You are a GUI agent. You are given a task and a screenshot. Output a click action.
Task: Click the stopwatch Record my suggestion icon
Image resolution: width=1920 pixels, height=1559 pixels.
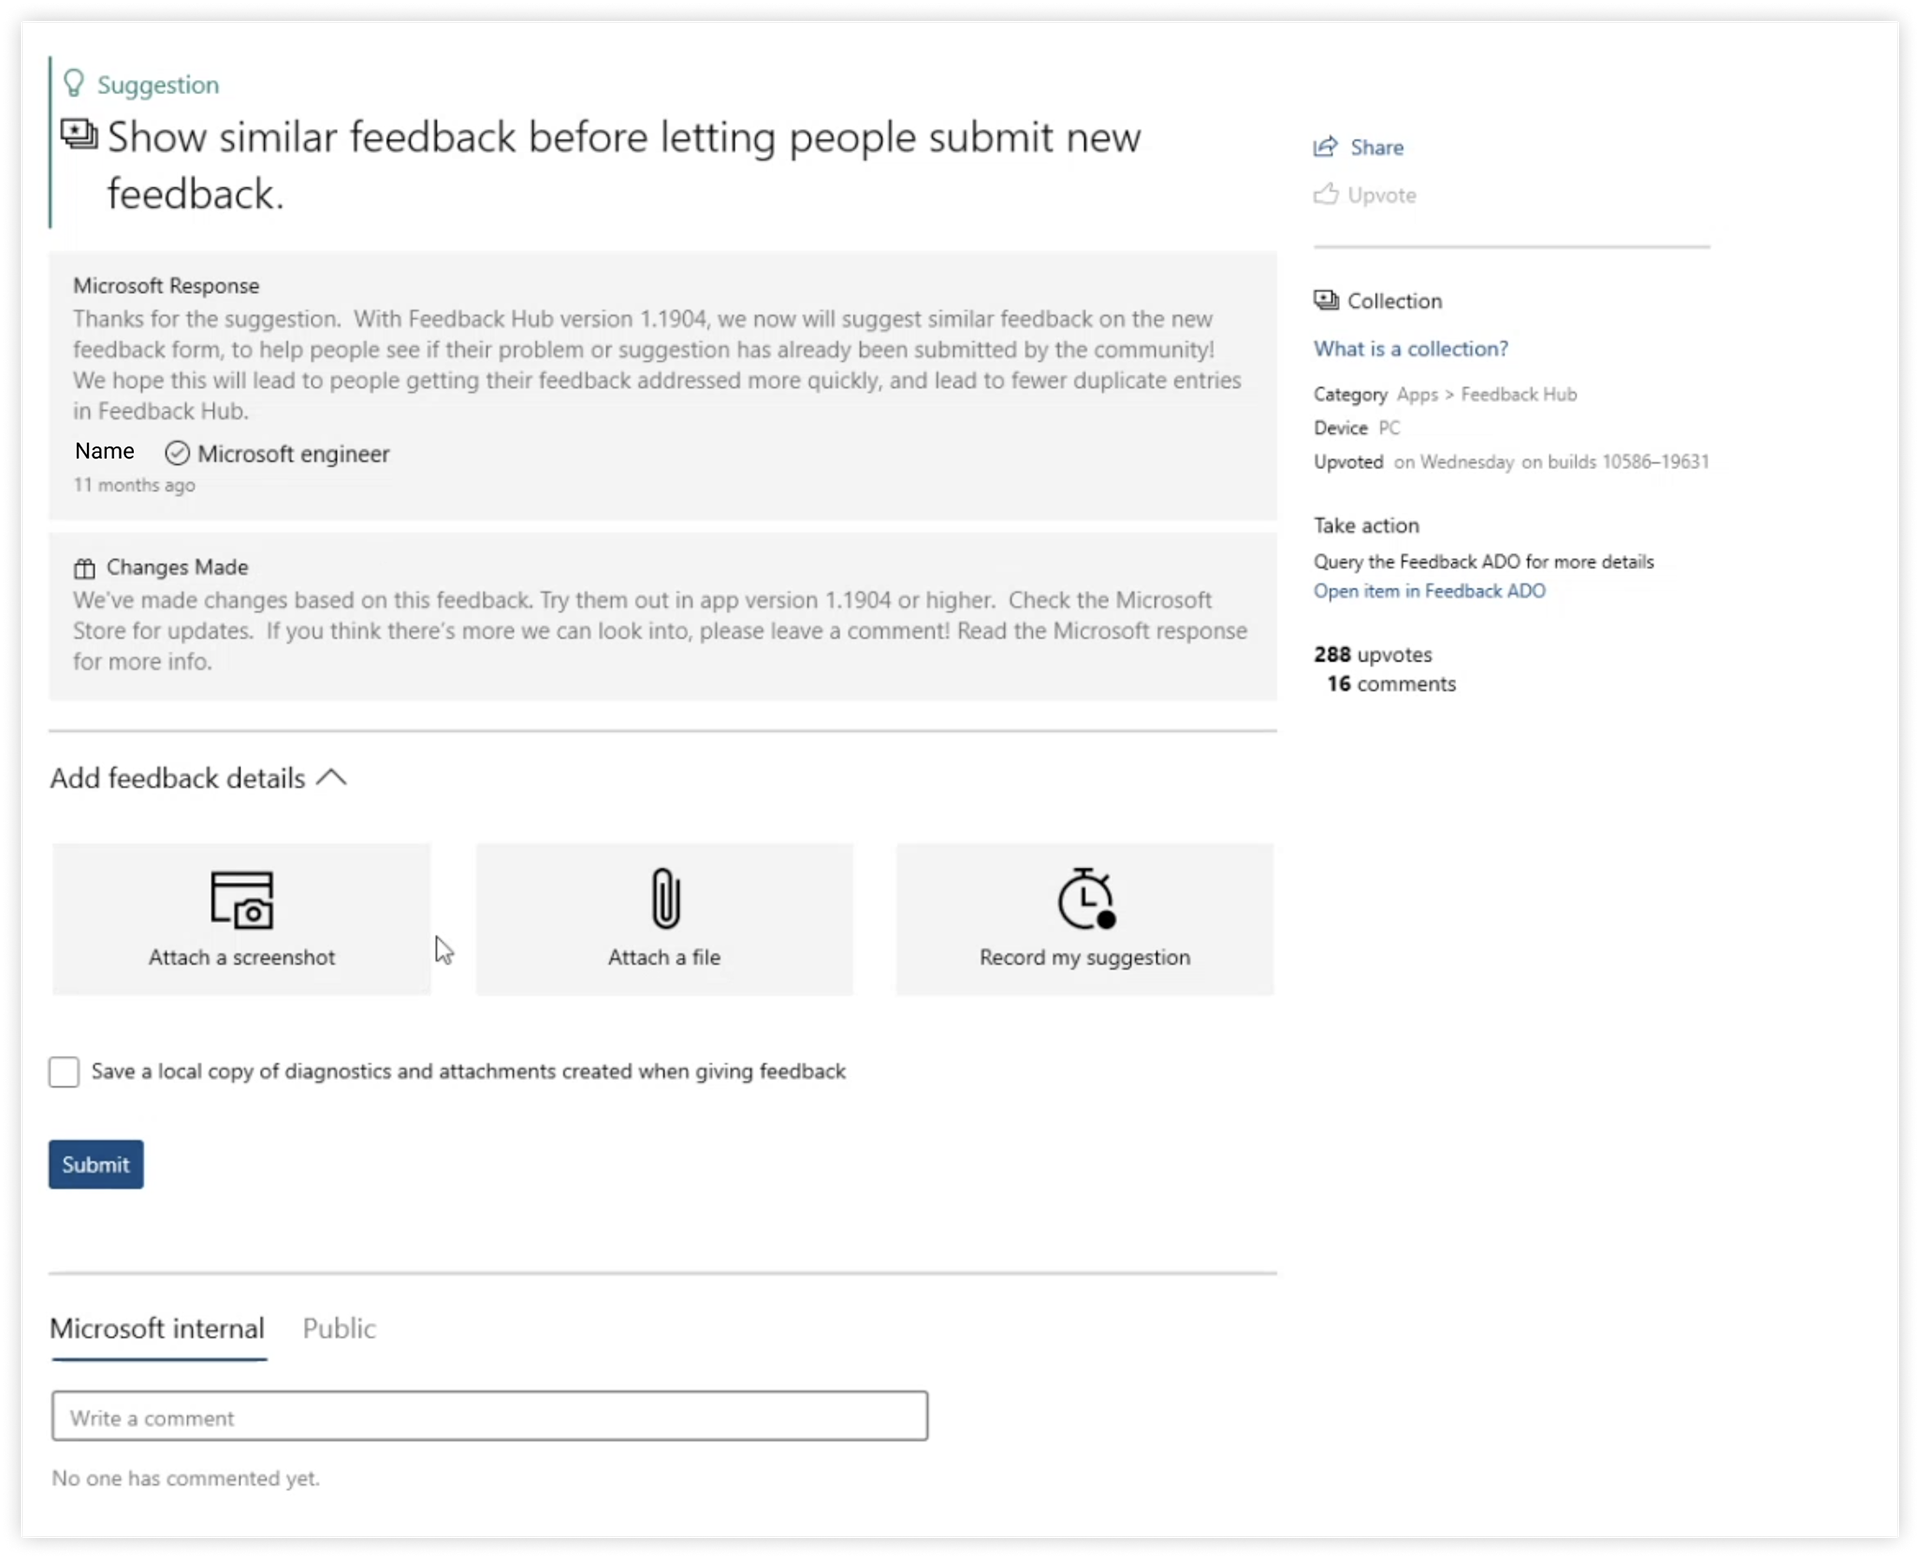[x=1086, y=898]
